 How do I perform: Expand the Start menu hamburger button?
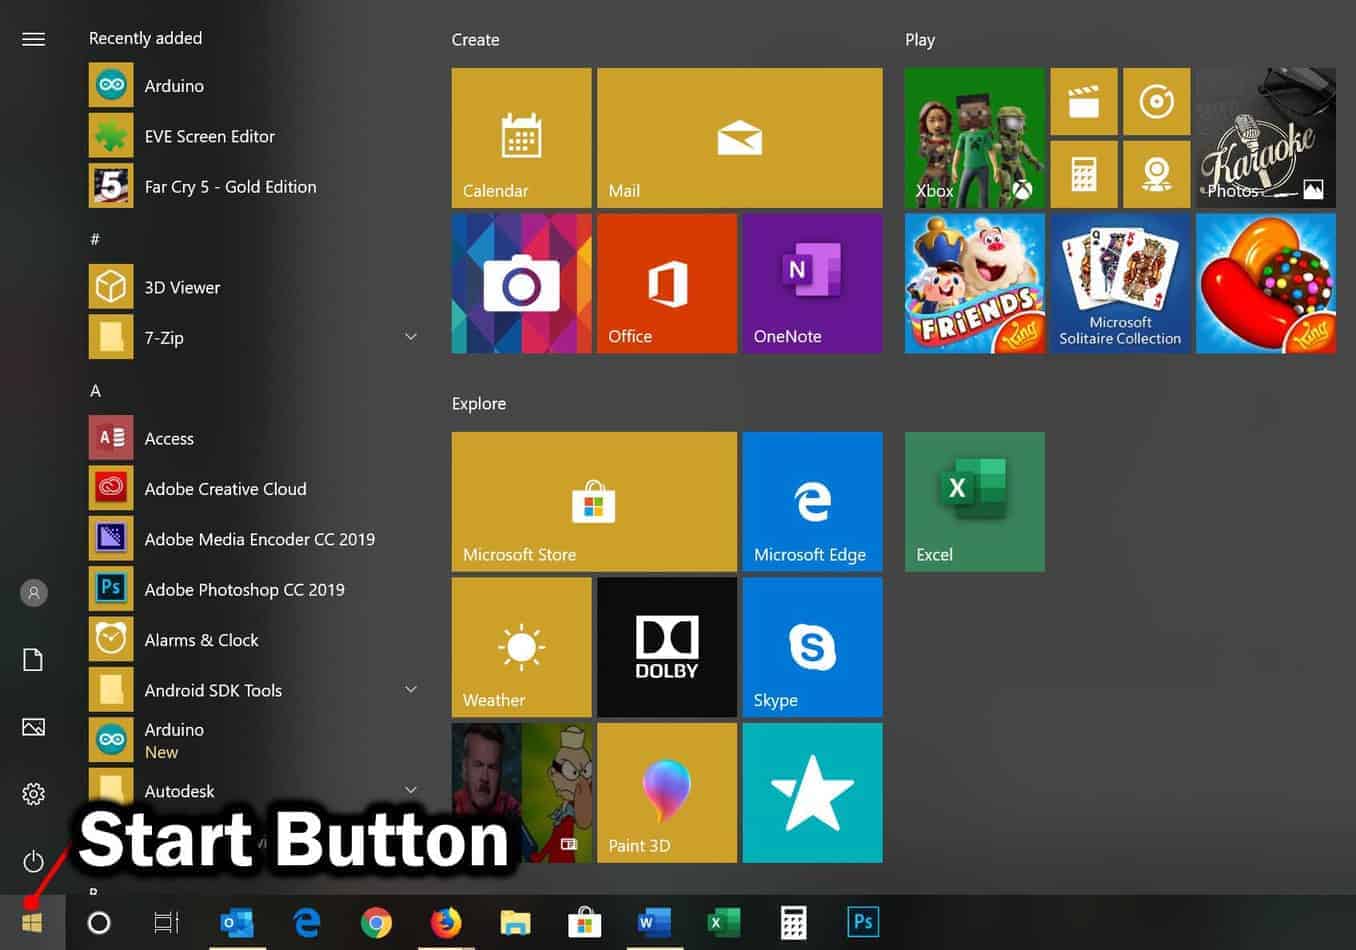33,39
